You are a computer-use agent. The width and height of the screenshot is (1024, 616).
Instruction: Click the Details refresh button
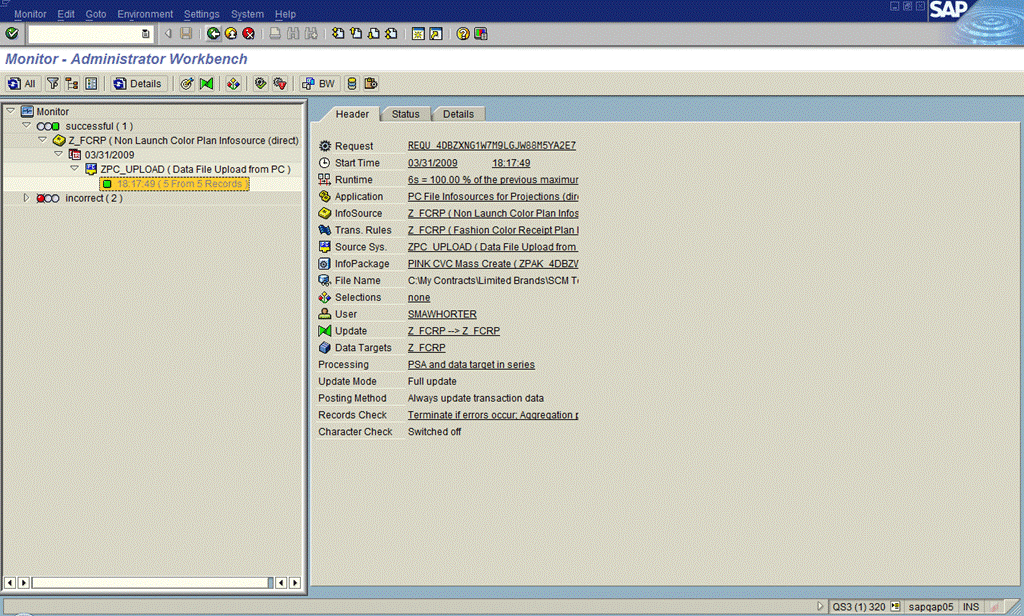click(x=137, y=84)
